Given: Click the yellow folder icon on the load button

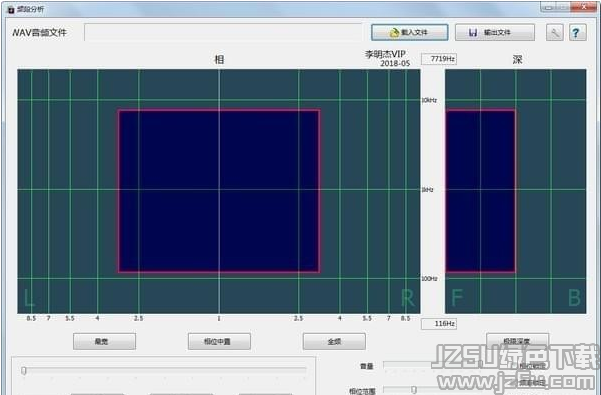Looking at the screenshot, I should click(x=394, y=33).
